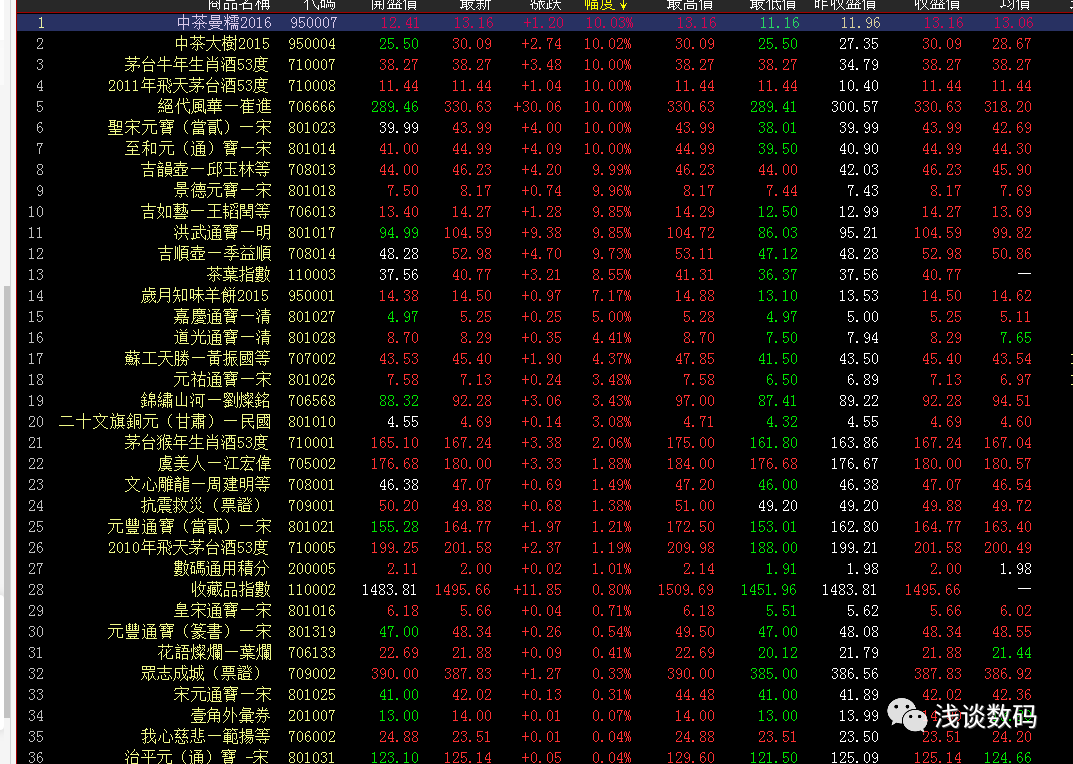Select highest price 209.98
1073x764 pixels.
point(690,548)
